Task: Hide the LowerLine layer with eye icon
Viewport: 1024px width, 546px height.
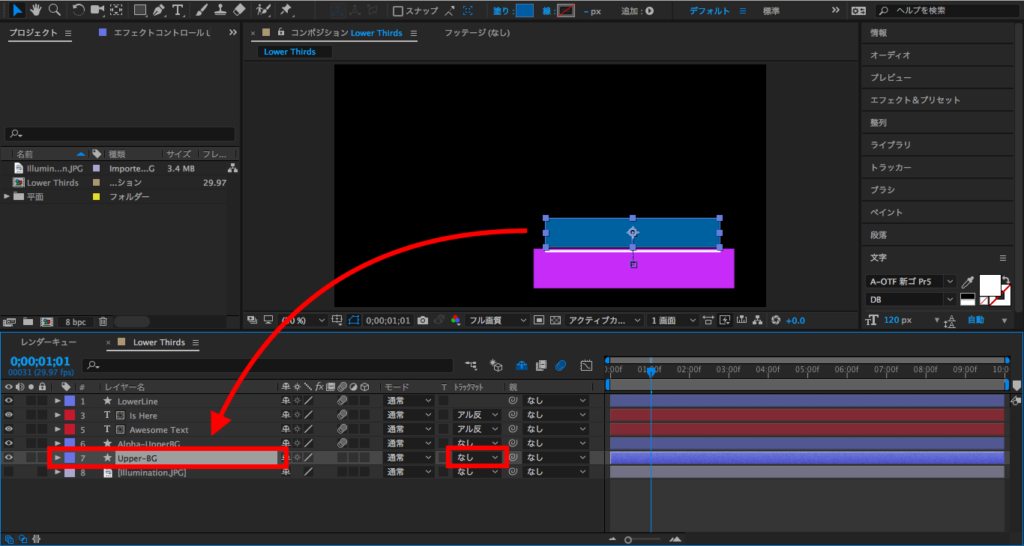Action: coord(8,401)
